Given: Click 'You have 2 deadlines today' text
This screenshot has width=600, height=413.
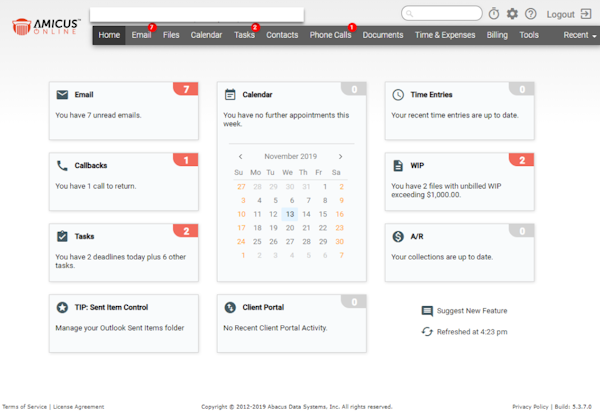Looking at the screenshot, I should coord(100,257).
